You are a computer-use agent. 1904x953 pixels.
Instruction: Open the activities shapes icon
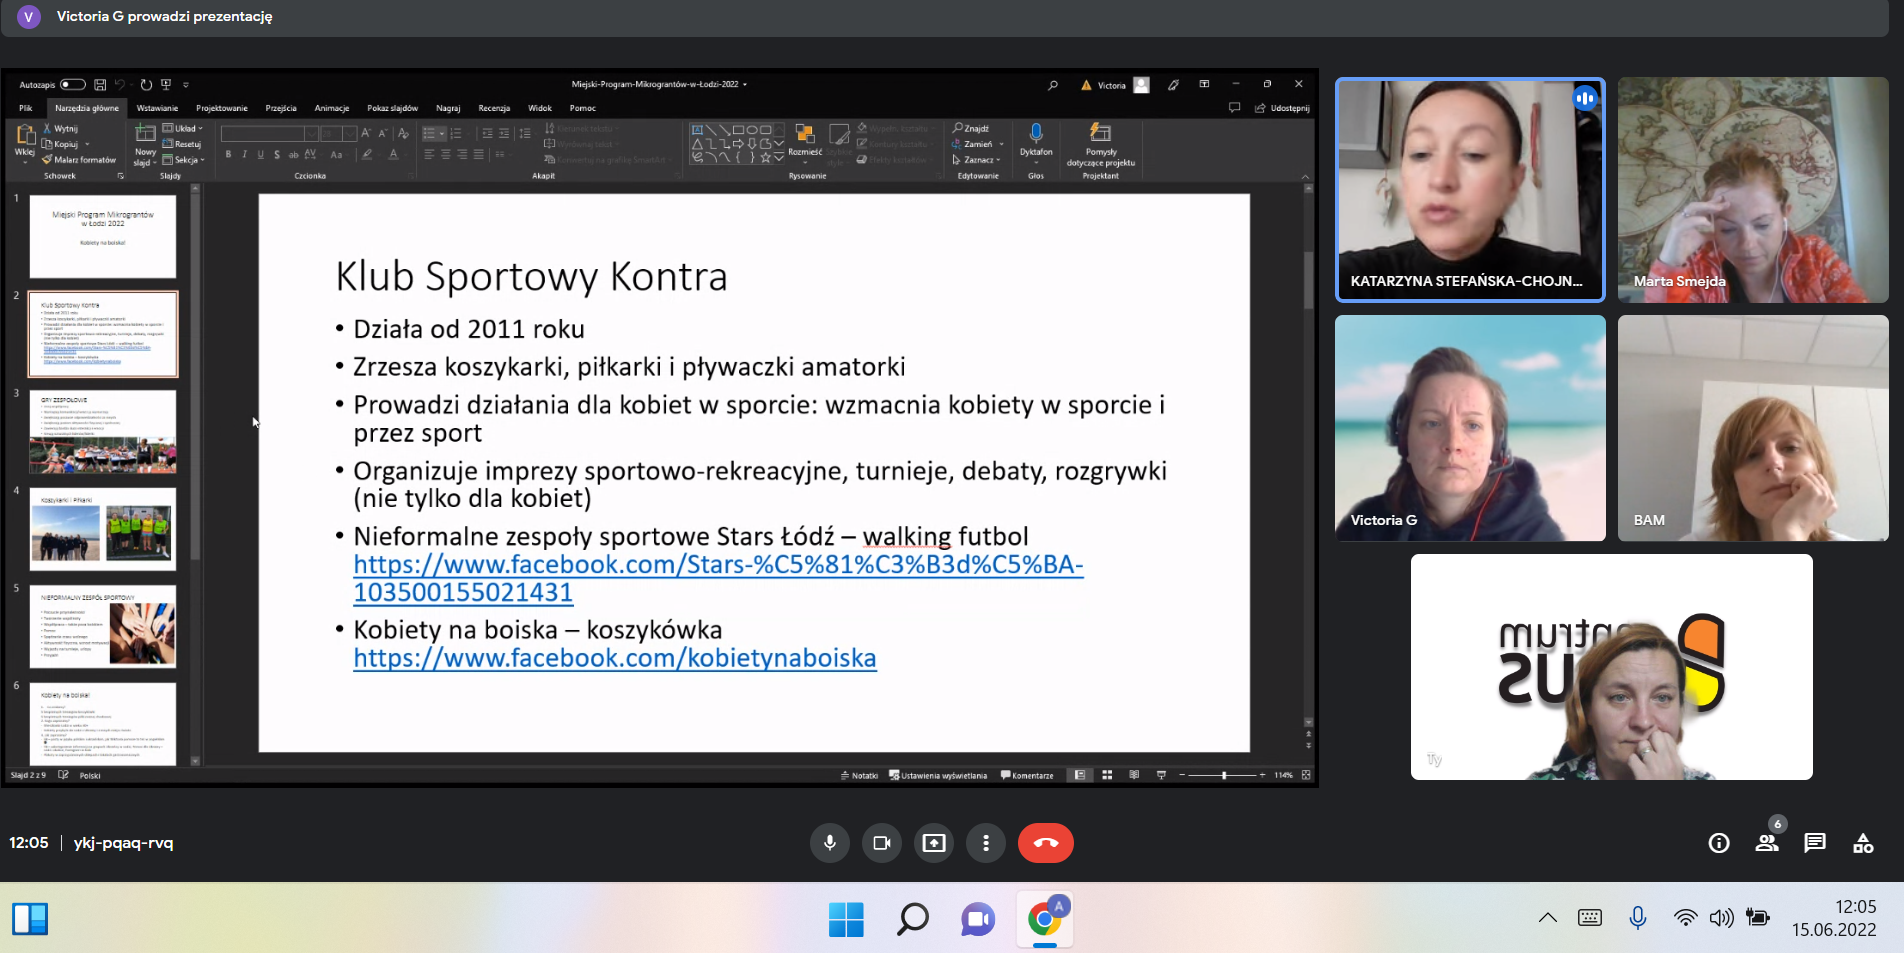tap(1862, 843)
